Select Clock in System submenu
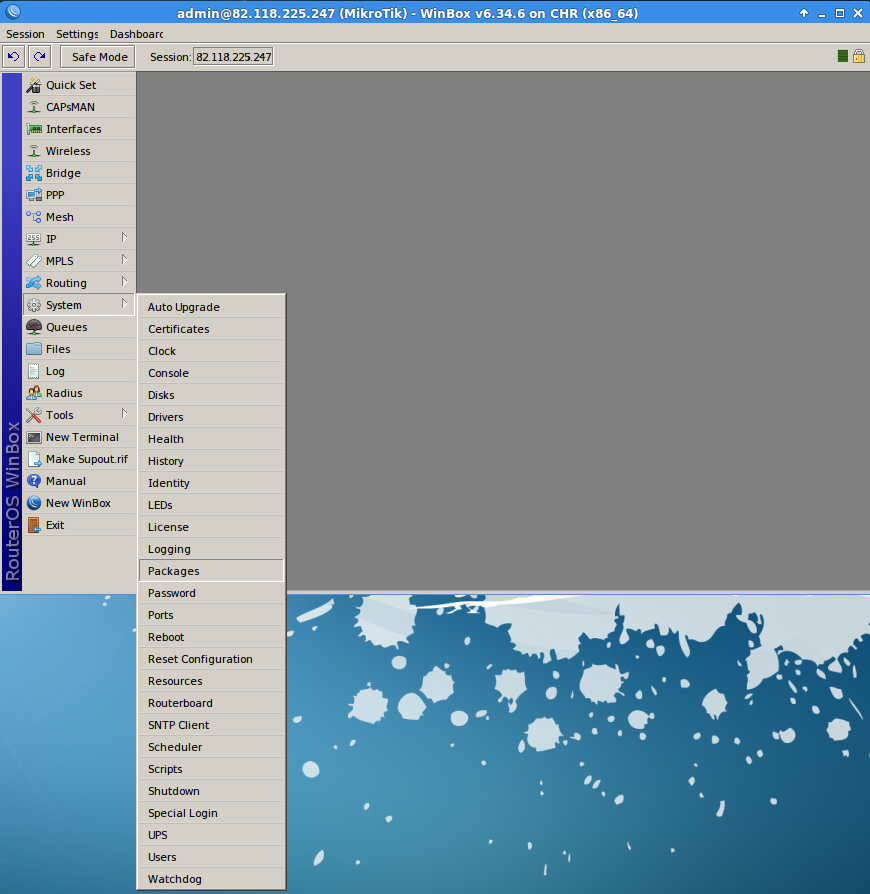 click(211, 351)
